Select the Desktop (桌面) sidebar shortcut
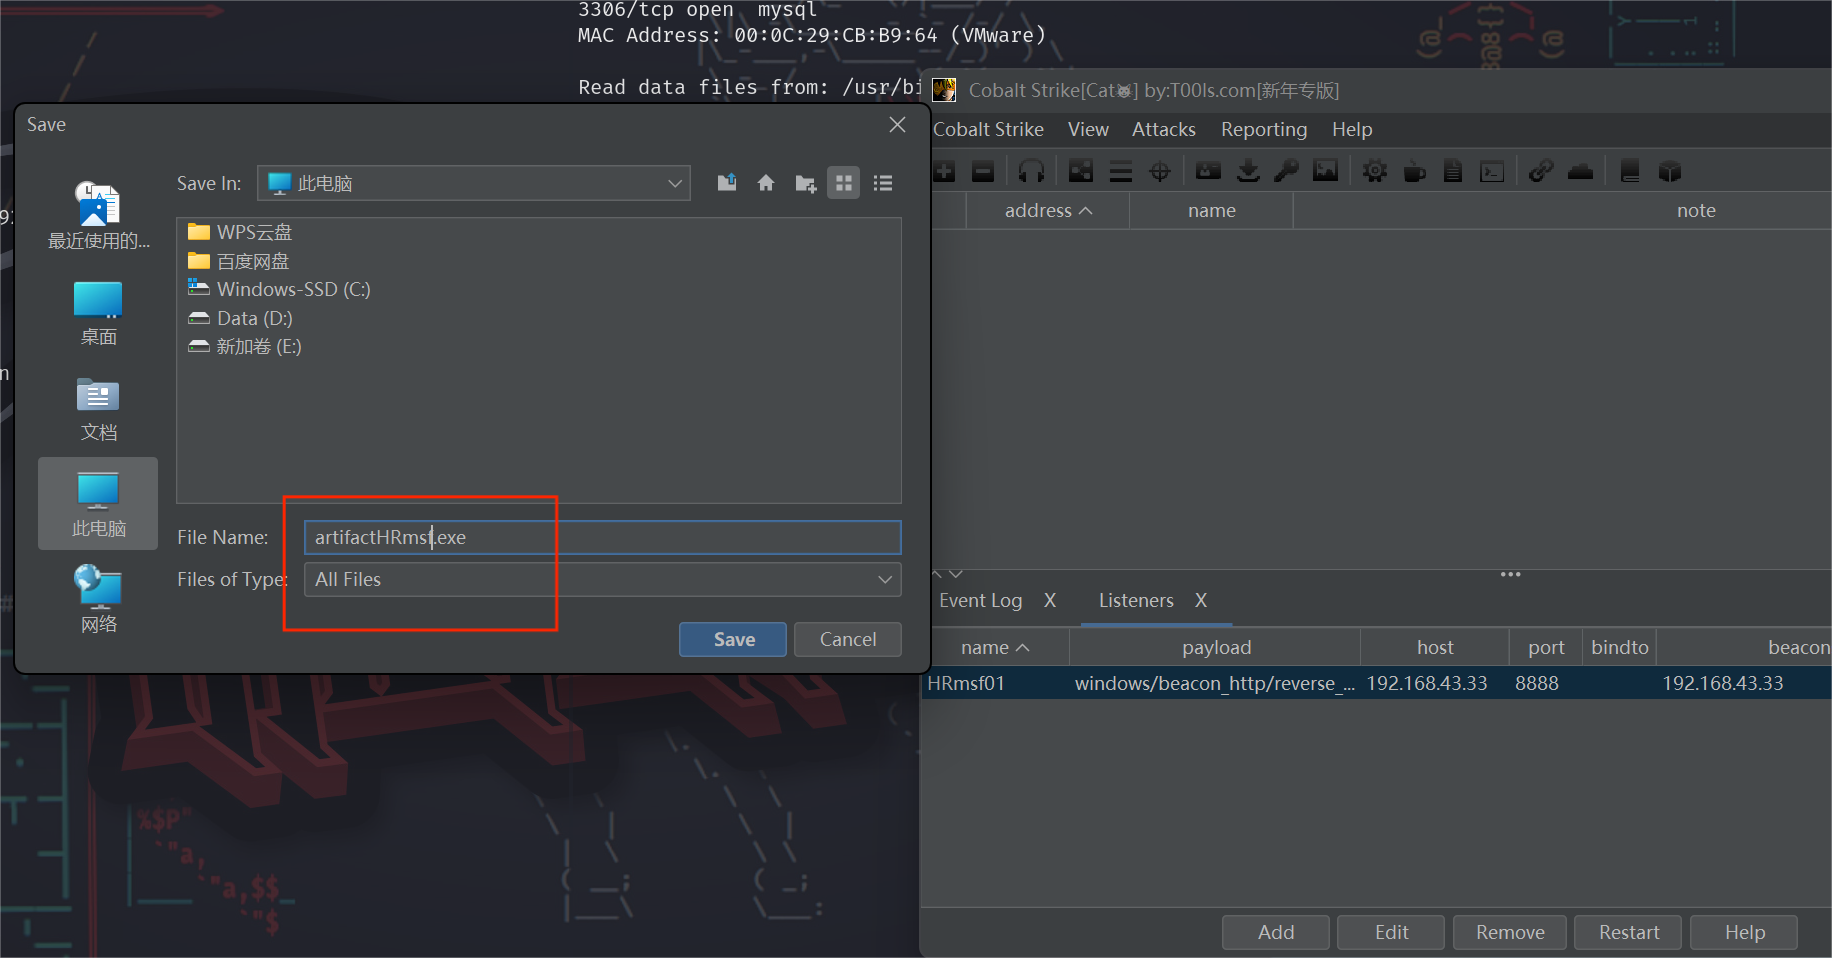 pos(98,313)
